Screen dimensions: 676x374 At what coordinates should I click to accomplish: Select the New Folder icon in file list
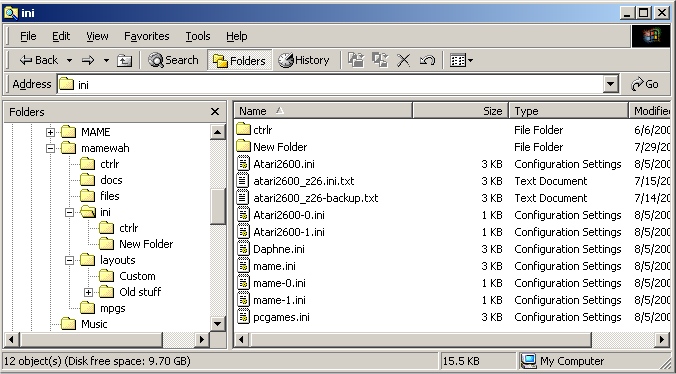tap(244, 146)
